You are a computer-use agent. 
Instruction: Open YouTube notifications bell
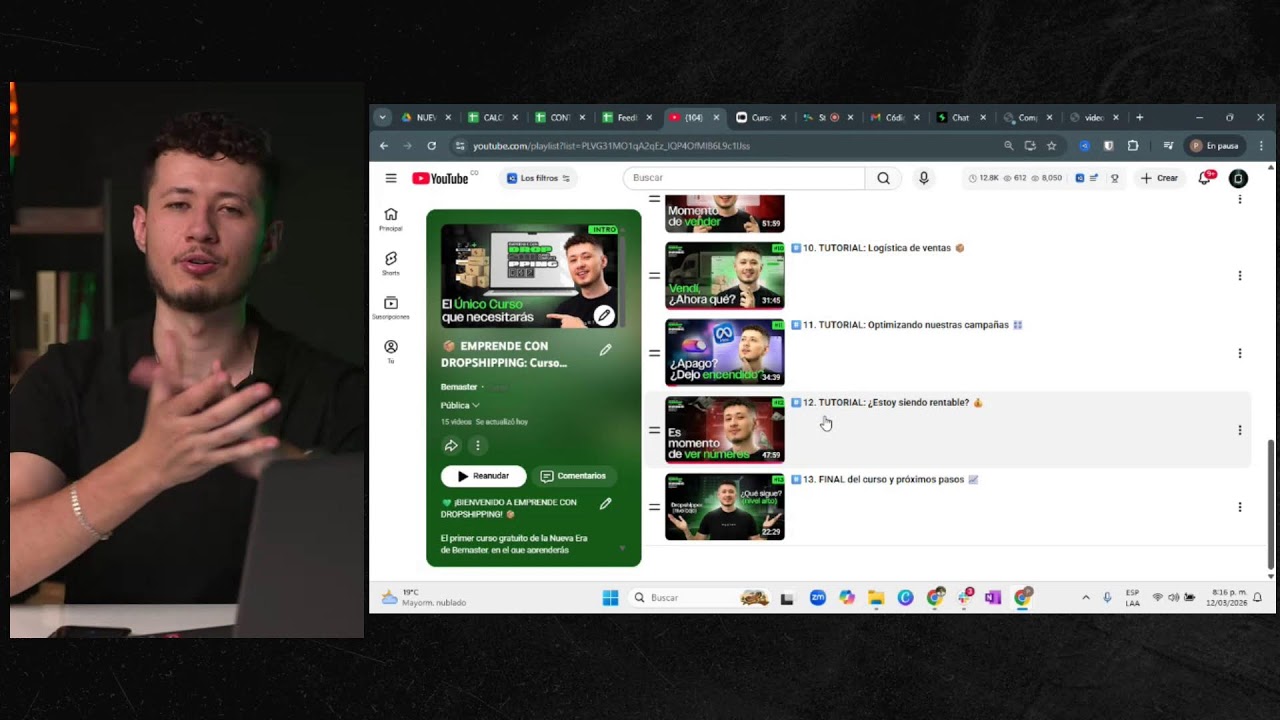pos(1205,178)
